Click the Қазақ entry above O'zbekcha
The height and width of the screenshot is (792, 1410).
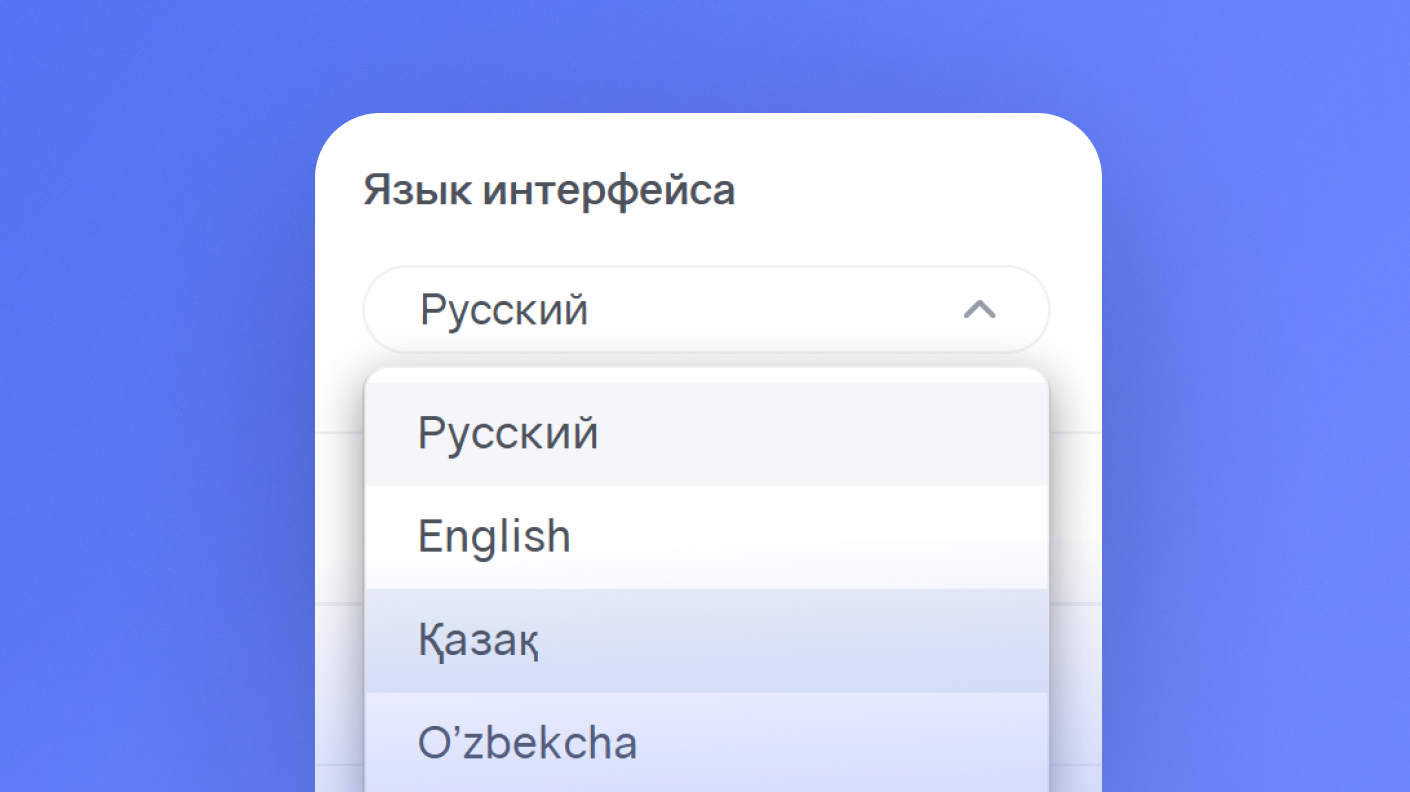(479, 641)
